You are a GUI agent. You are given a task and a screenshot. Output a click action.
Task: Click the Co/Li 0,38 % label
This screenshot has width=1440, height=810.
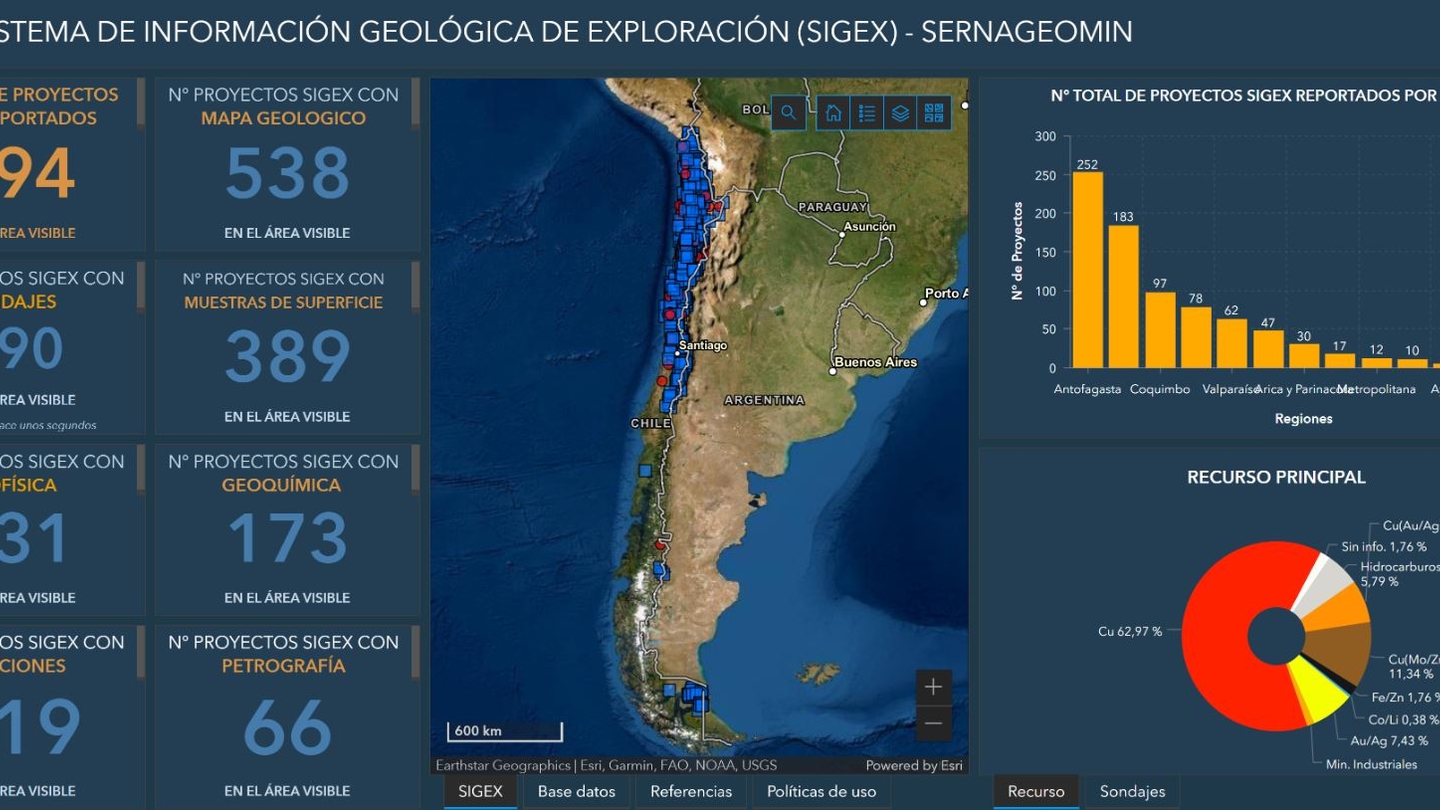[1404, 720]
